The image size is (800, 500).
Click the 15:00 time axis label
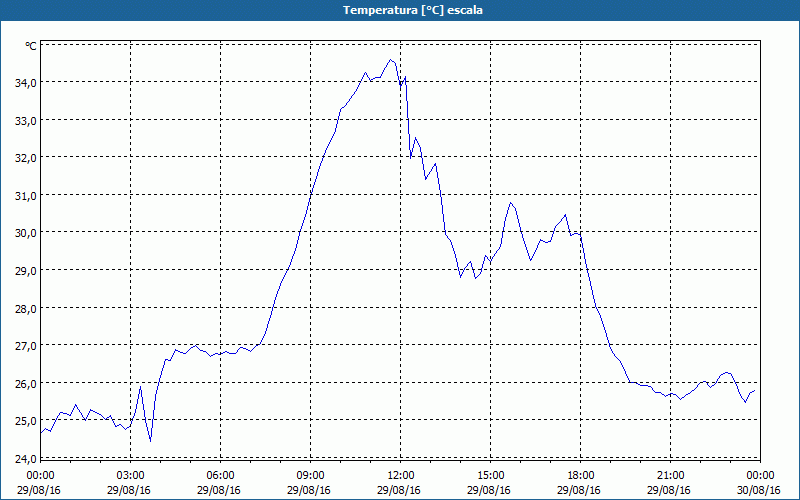tap(490, 476)
